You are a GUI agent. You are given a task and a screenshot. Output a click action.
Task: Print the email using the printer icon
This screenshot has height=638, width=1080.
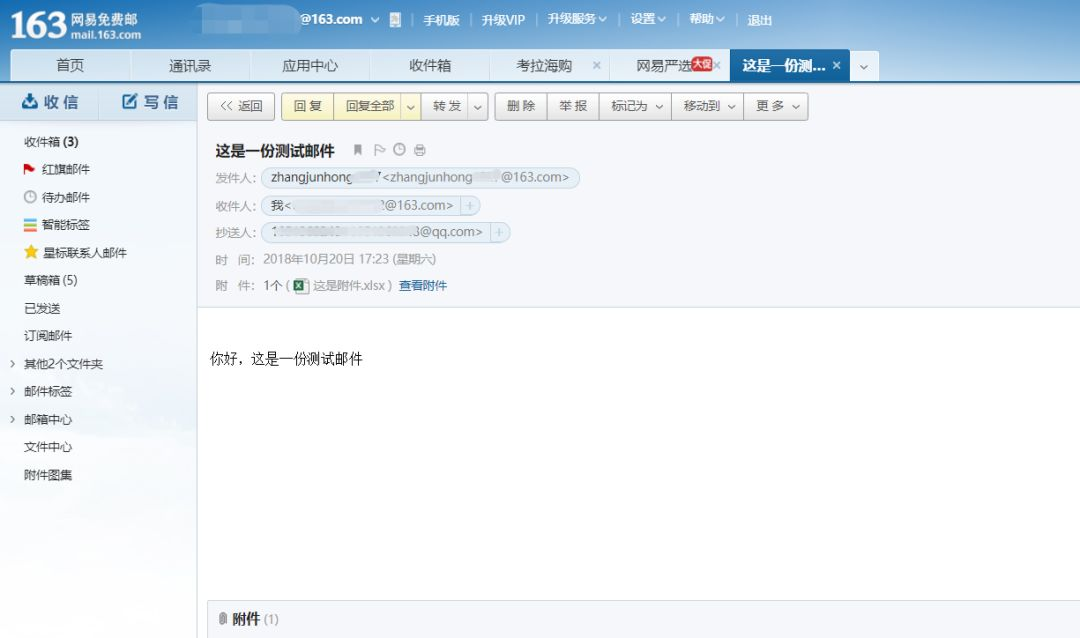tap(419, 150)
